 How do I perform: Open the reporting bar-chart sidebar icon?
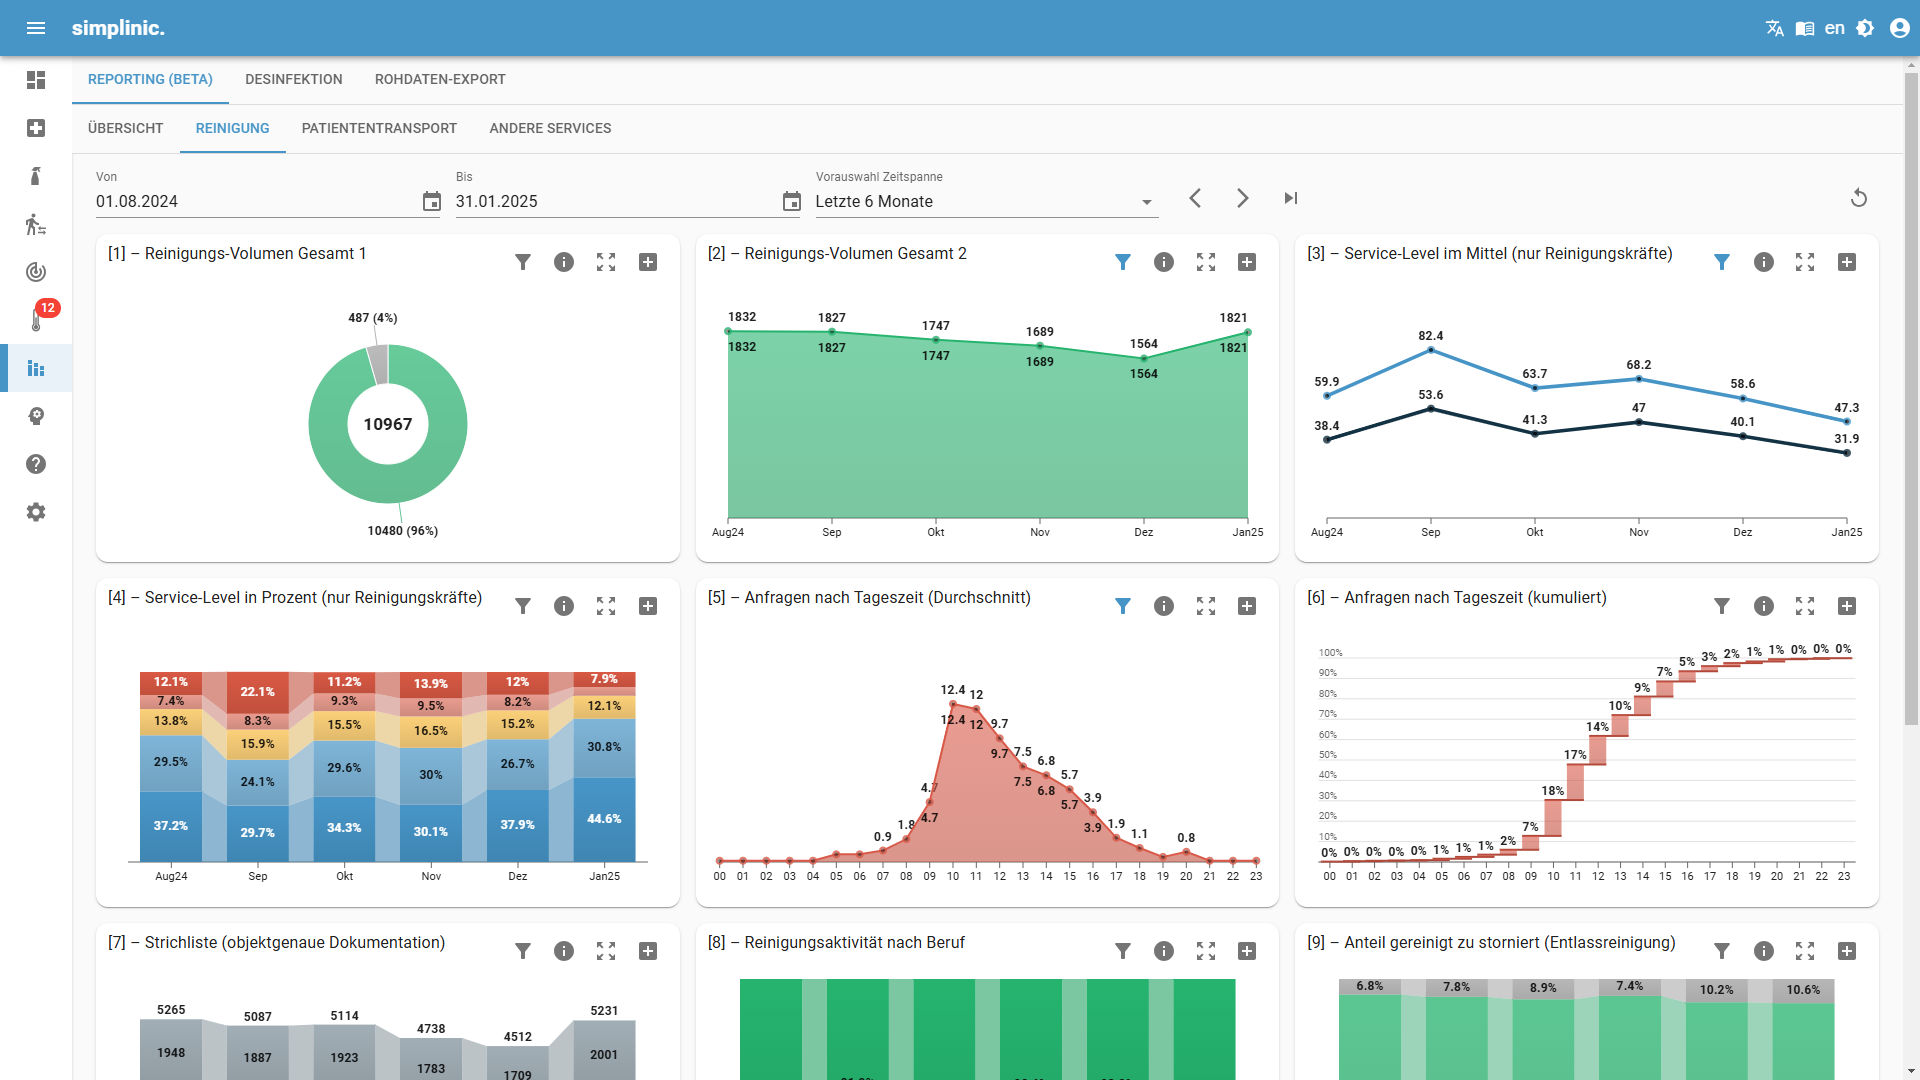tap(36, 368)
